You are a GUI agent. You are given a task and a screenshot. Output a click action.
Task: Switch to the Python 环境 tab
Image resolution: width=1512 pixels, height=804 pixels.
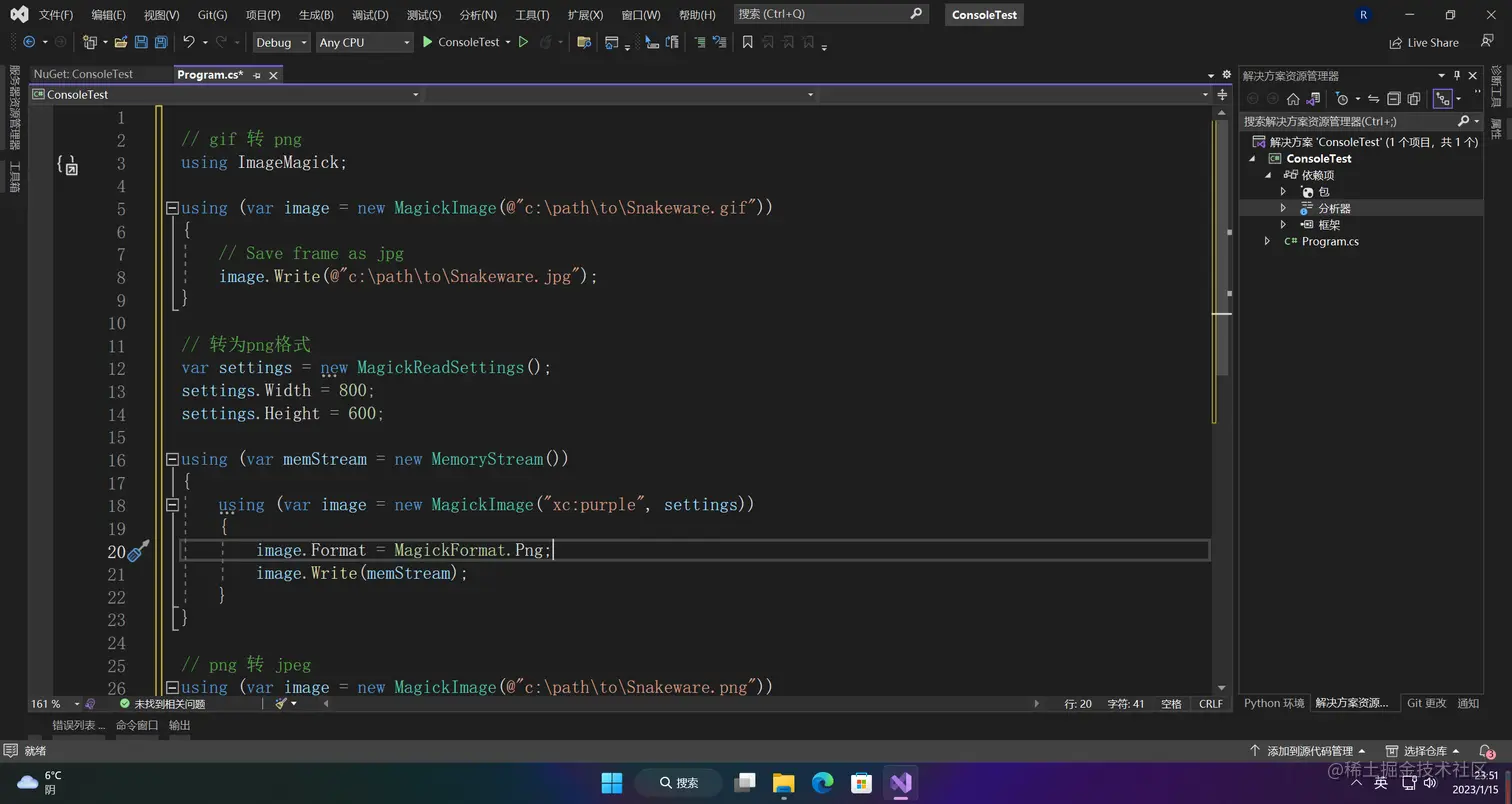pos(1274,703)
